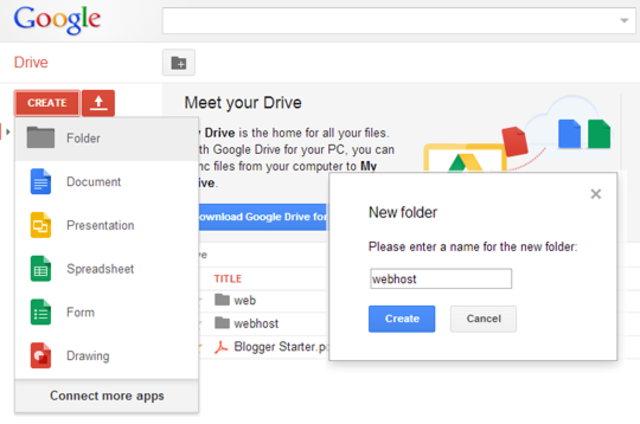Select the red Drawing icon
This screenshot has height=424, width=640.
[x=40, y=355]
